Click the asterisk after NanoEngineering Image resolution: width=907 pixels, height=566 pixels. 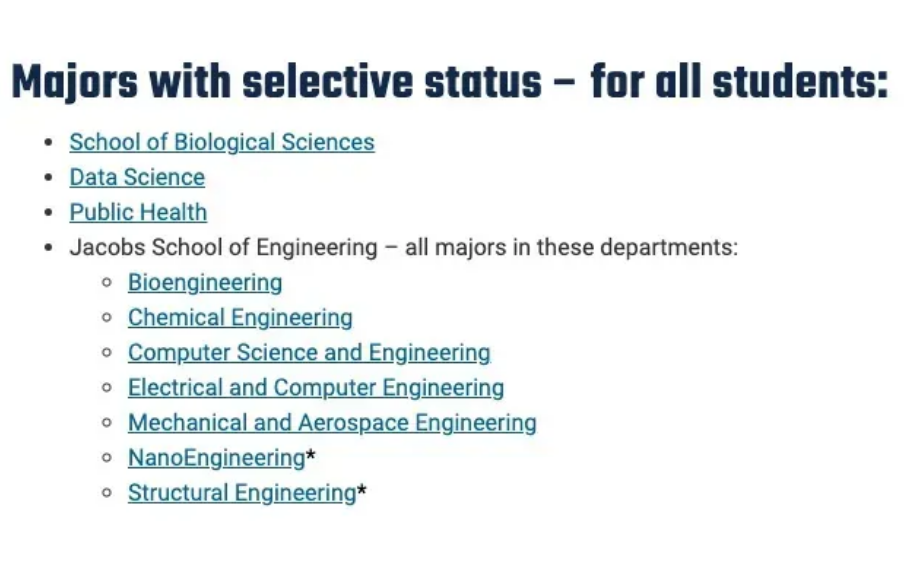[311, 455]
